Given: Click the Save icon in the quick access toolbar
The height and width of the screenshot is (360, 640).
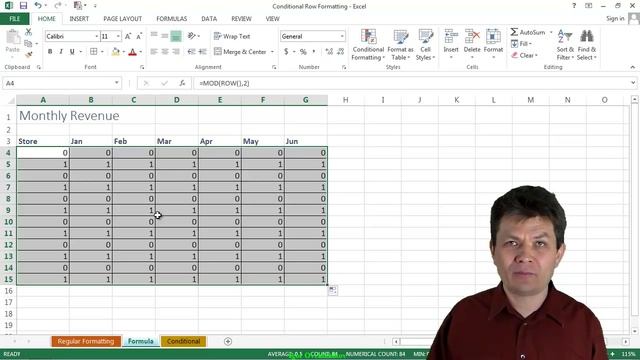Looking at the screenshot, I should click(23, 6).
